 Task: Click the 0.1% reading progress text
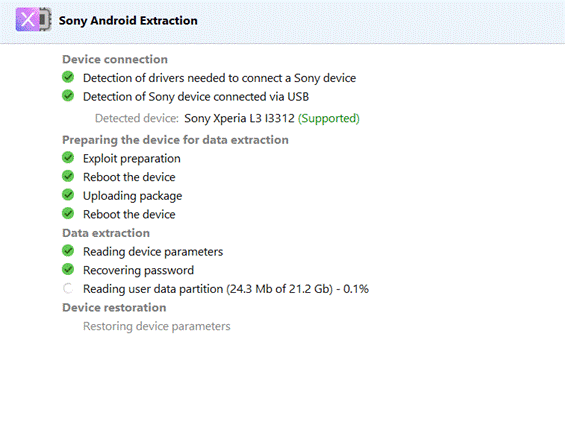356,289
